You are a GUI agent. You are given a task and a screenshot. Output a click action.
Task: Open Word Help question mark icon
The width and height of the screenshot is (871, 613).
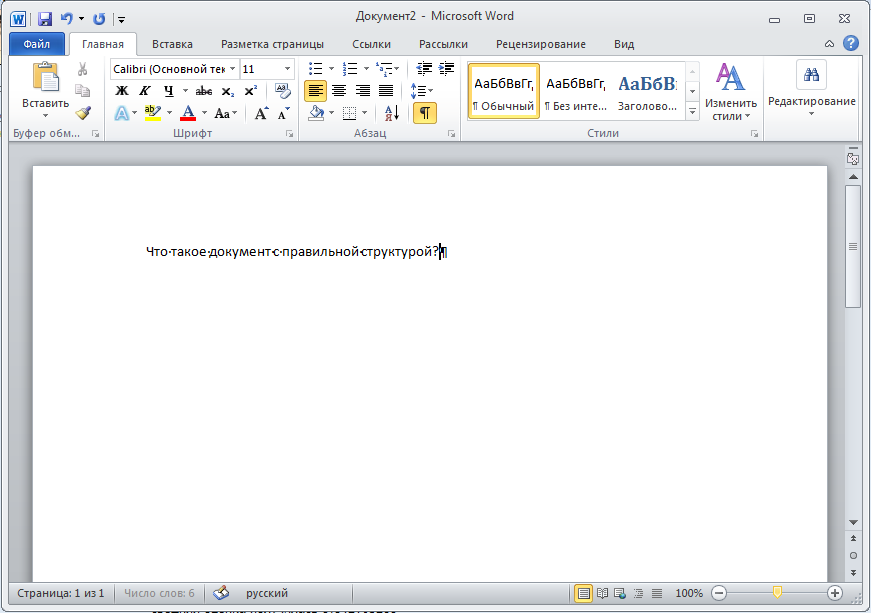coord(851,44)
